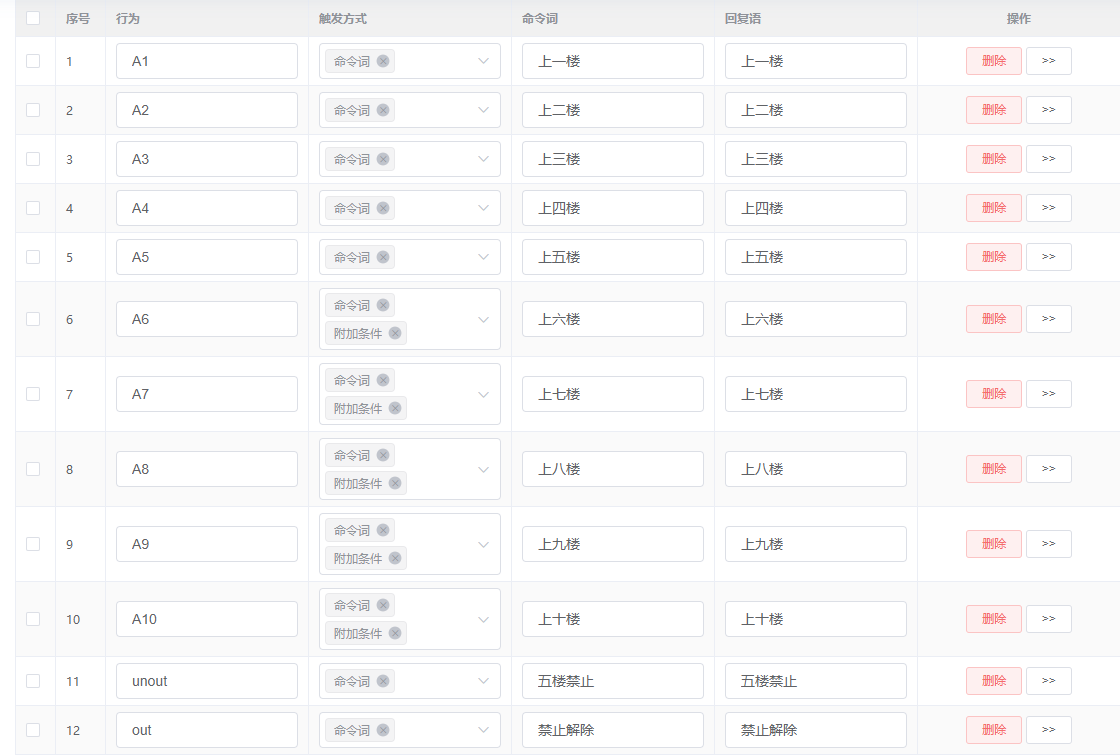Remove the 命令词 tag in row 1
The height and width of the screenshot is (755, 1120).
tap(383, 61)
